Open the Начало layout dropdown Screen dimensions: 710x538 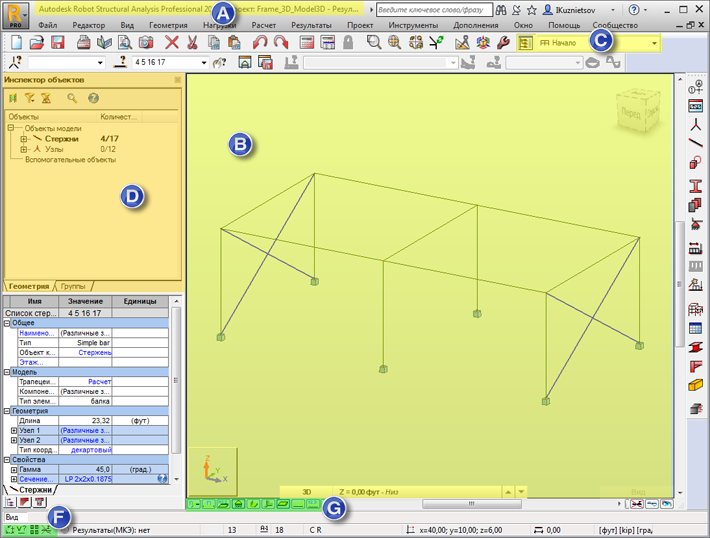click(x=654, y=43)
